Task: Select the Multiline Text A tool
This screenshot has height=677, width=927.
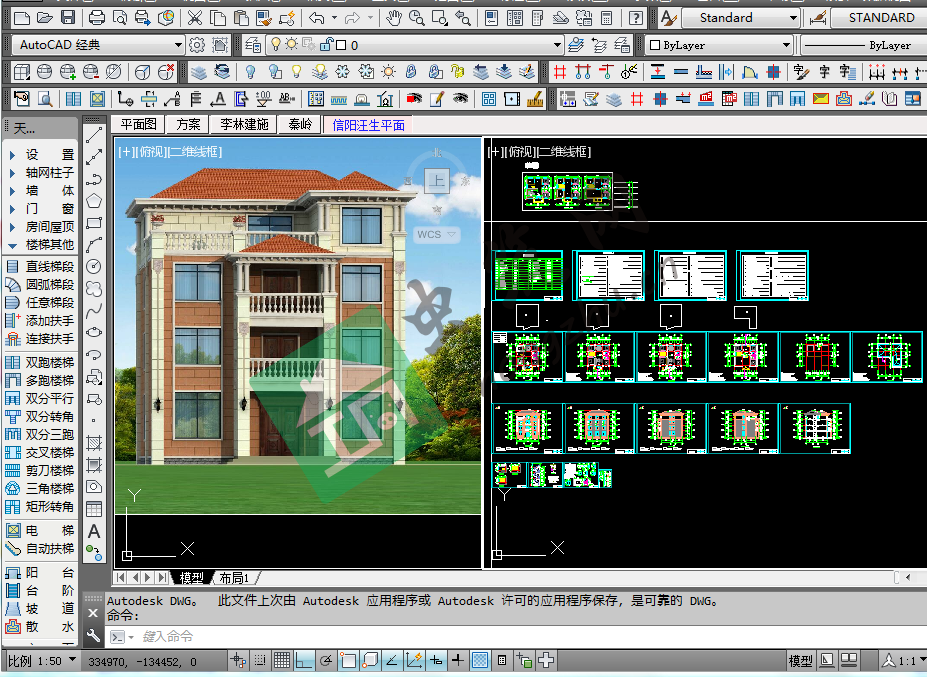Action: [94, 531]
